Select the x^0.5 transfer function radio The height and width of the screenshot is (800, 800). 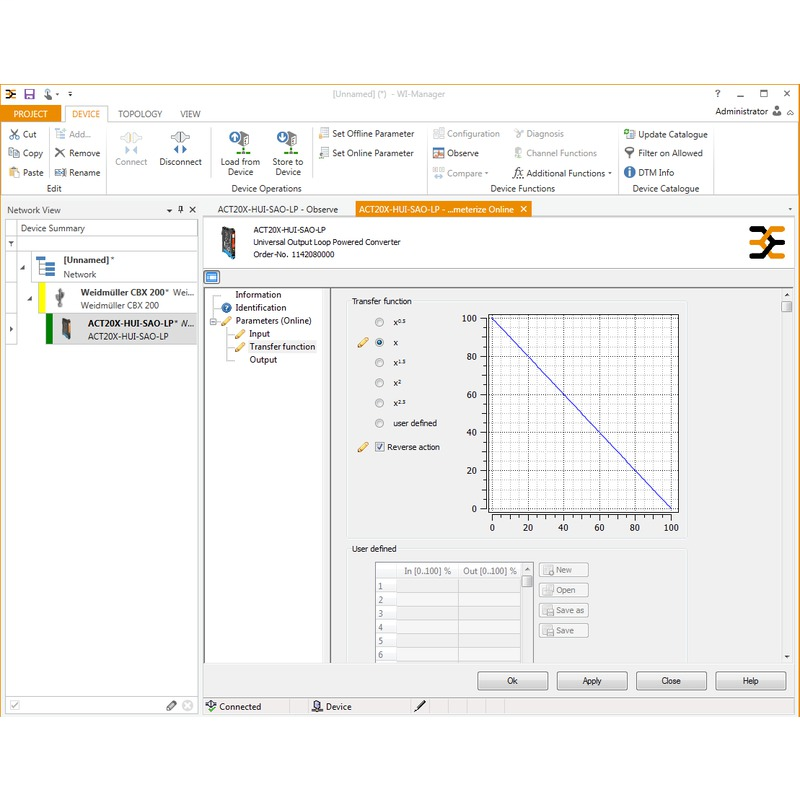[379, 322]
